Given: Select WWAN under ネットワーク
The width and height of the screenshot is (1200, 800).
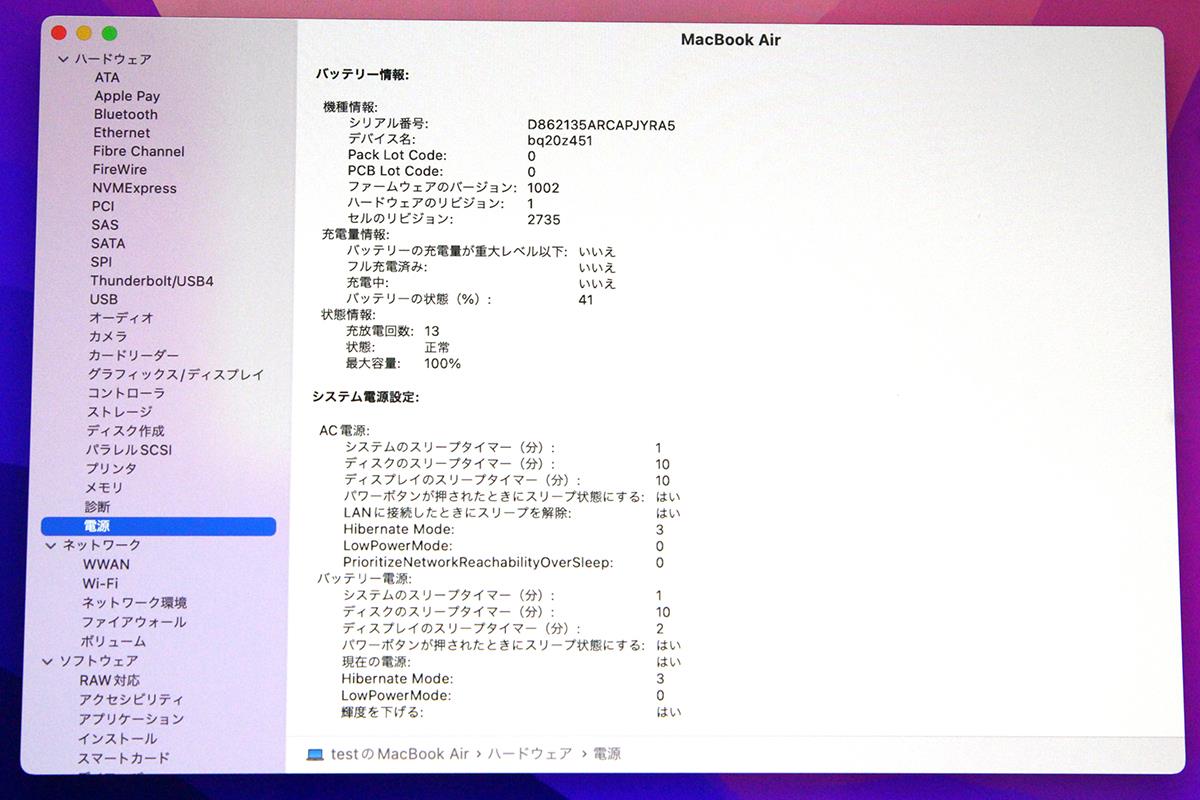Looking at the screenshot, I should click(107, 564).
